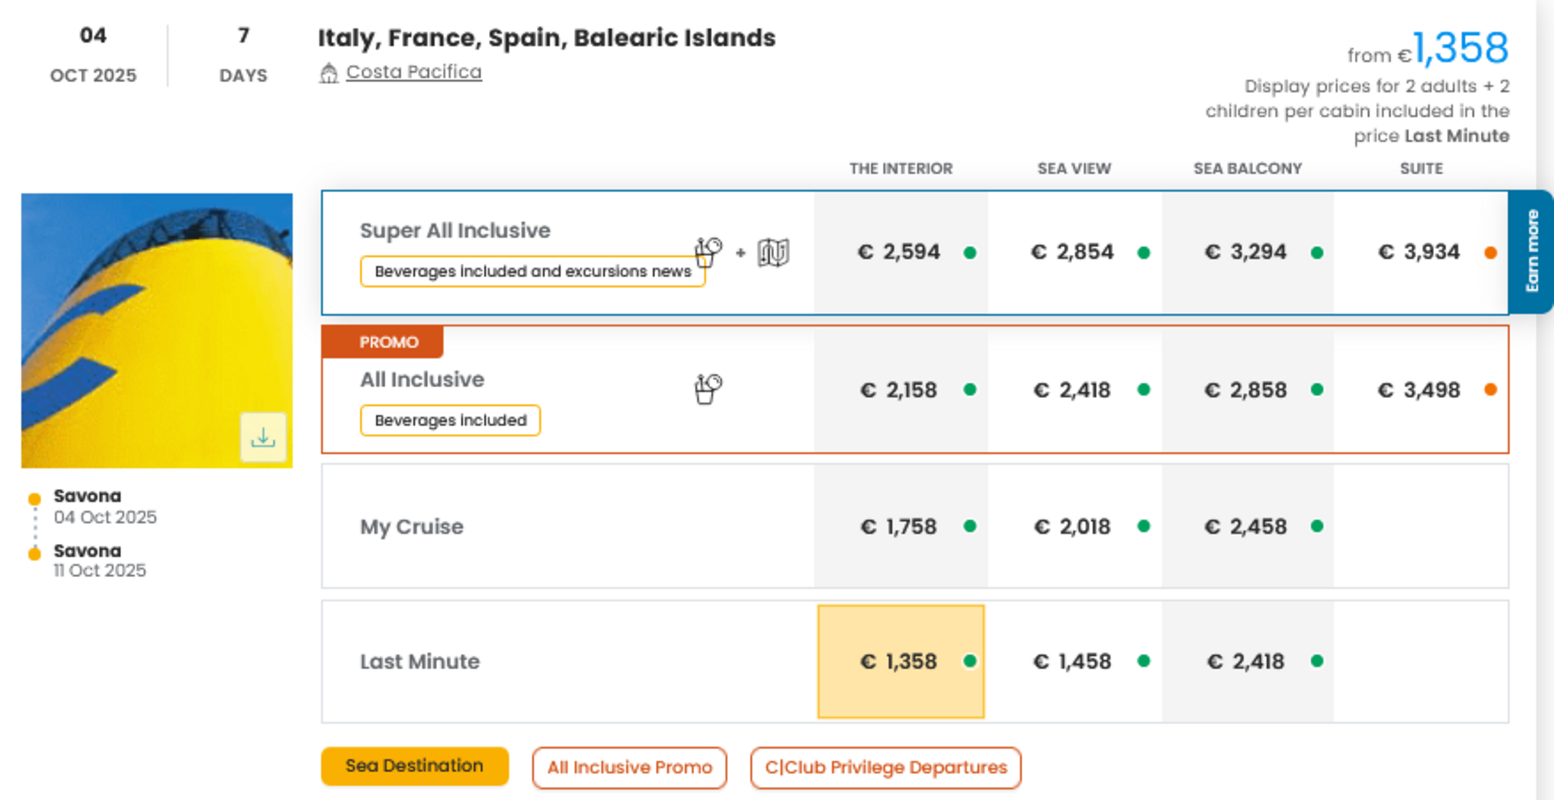Viewport: 1554px width, 800px height.
Task: Click orange availability dot for All Inclusive Suite
Action: coord(1490,390)
